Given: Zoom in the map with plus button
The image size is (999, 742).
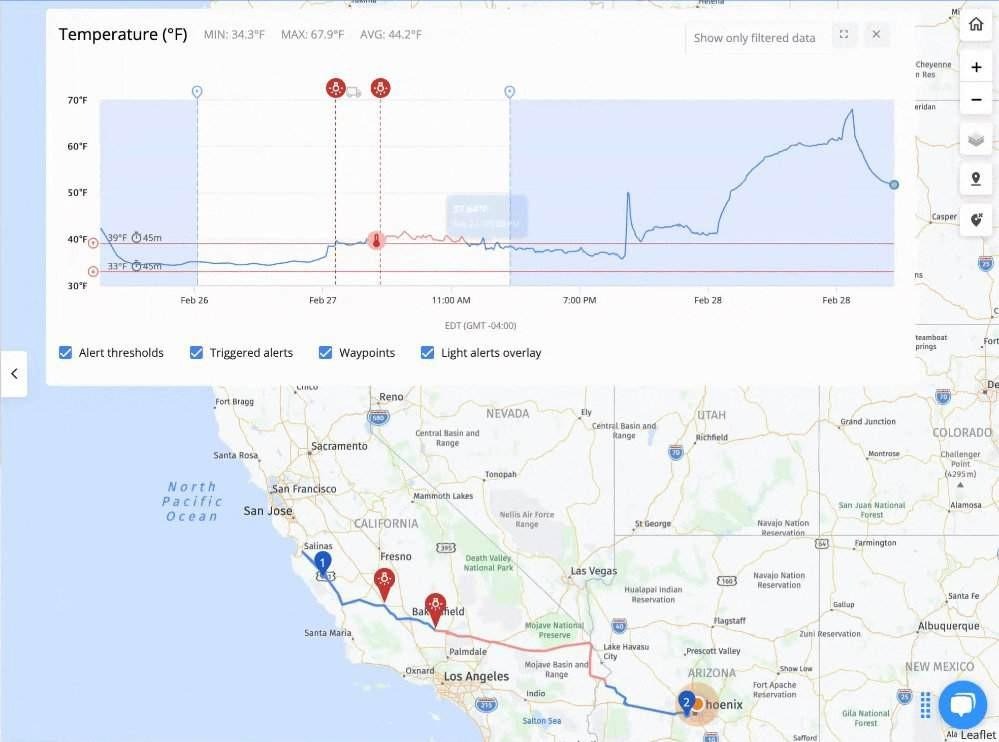Looking at the screenshot, I should [x=976, y=68].
